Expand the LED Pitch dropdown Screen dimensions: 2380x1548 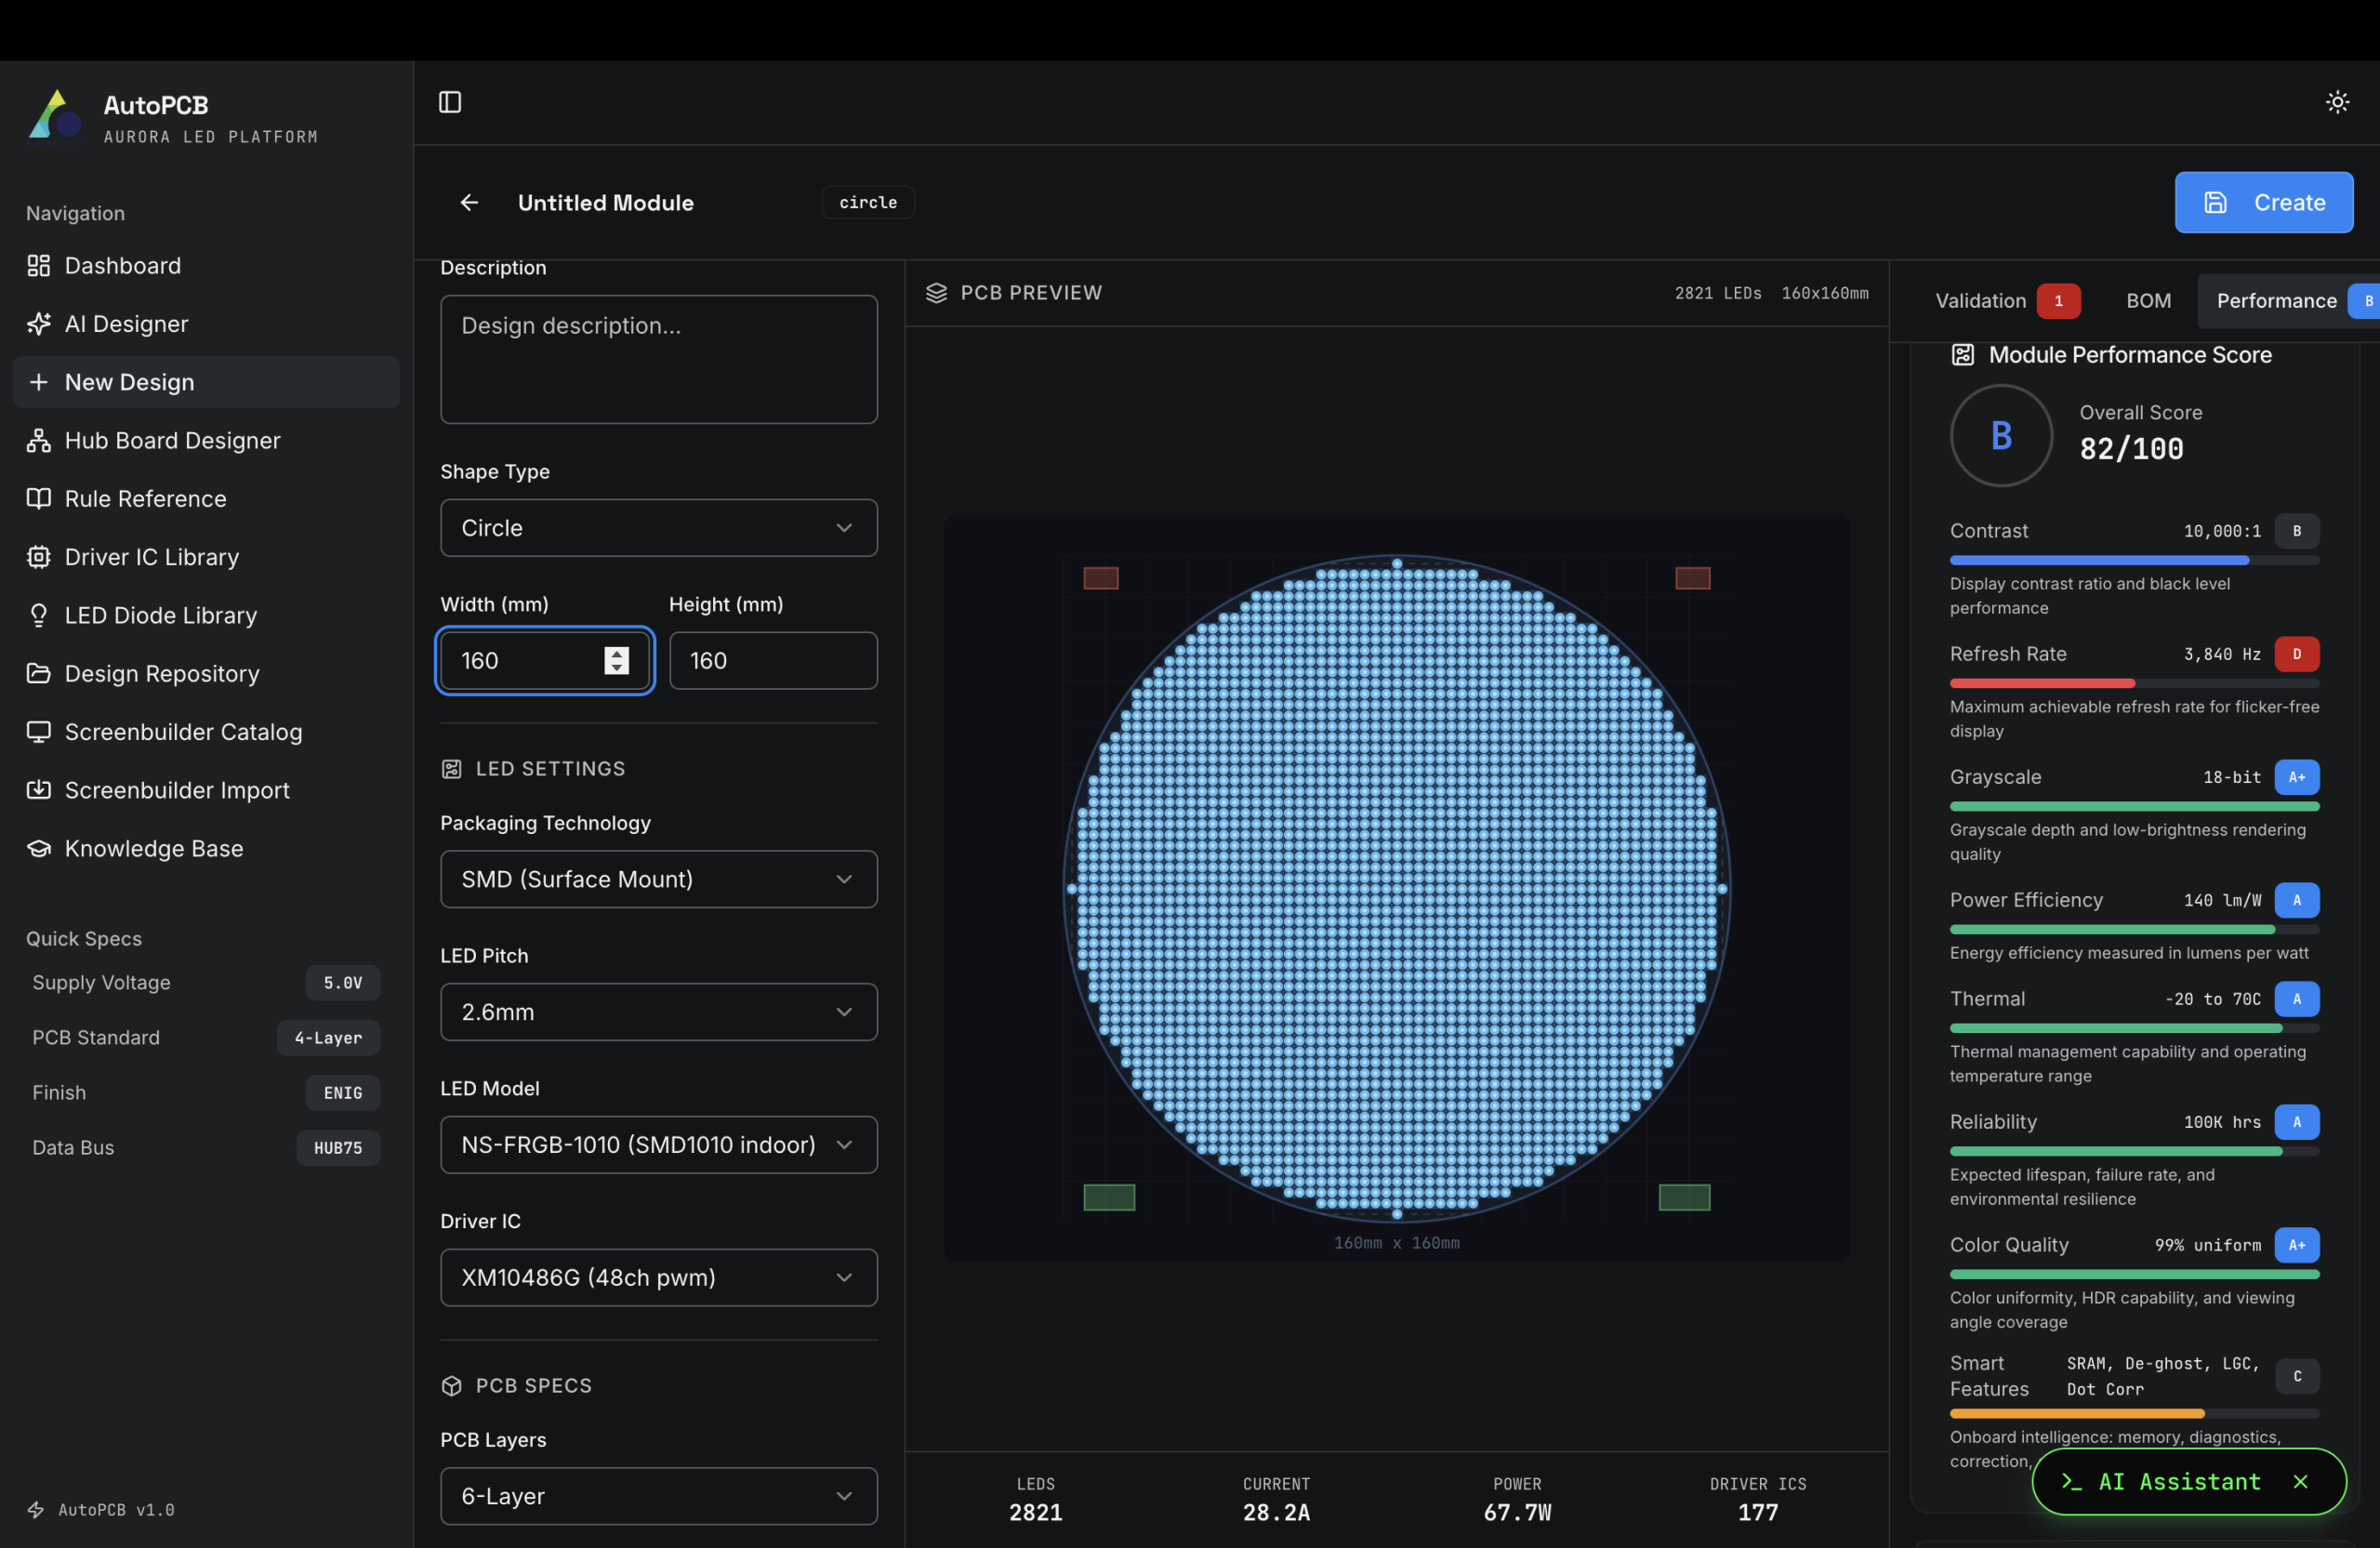658,1012
